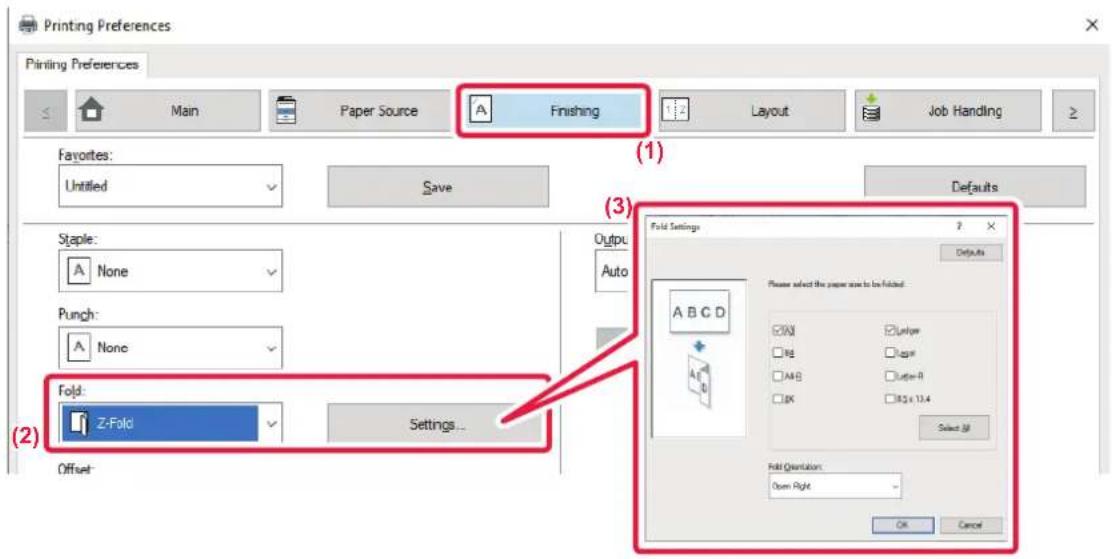Close the Fold Settings dialog
Viewport: 1112px width, 559px height.
pyautogui.click(x=991, y=226)
